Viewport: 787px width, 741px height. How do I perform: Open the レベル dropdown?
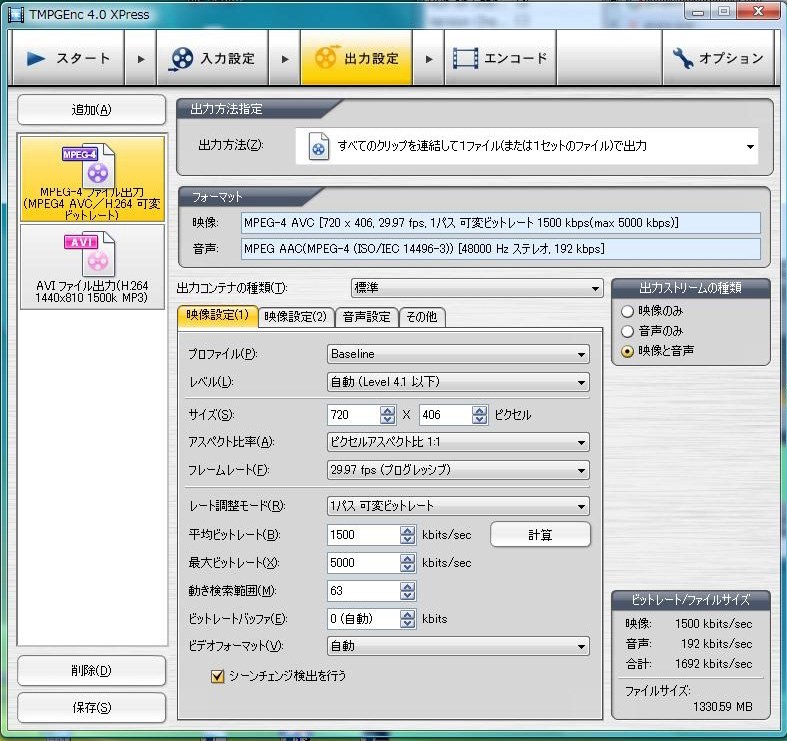458,382
